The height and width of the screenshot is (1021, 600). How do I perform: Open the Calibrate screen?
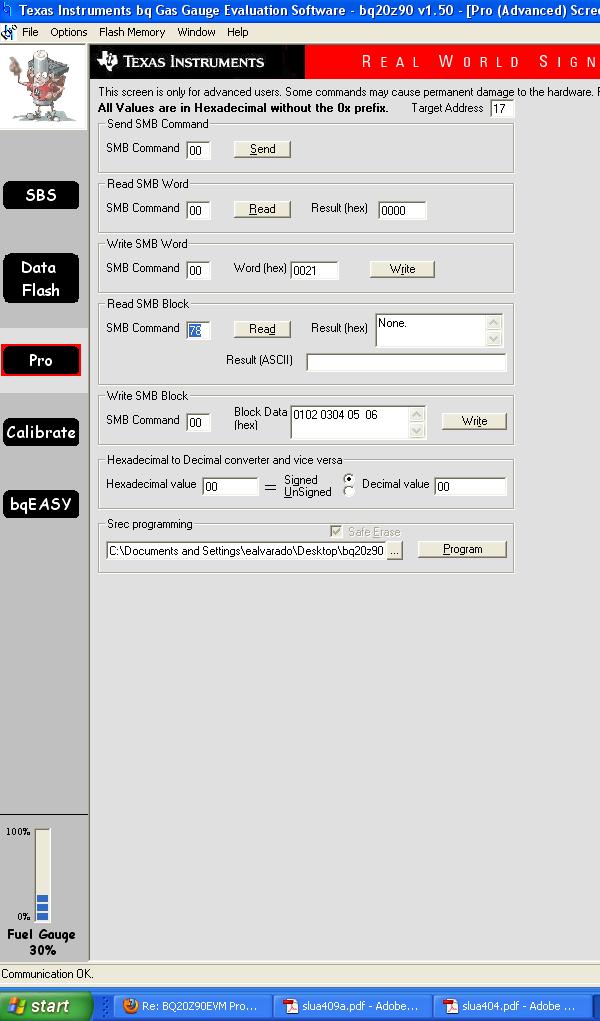(x=41, y=432)
